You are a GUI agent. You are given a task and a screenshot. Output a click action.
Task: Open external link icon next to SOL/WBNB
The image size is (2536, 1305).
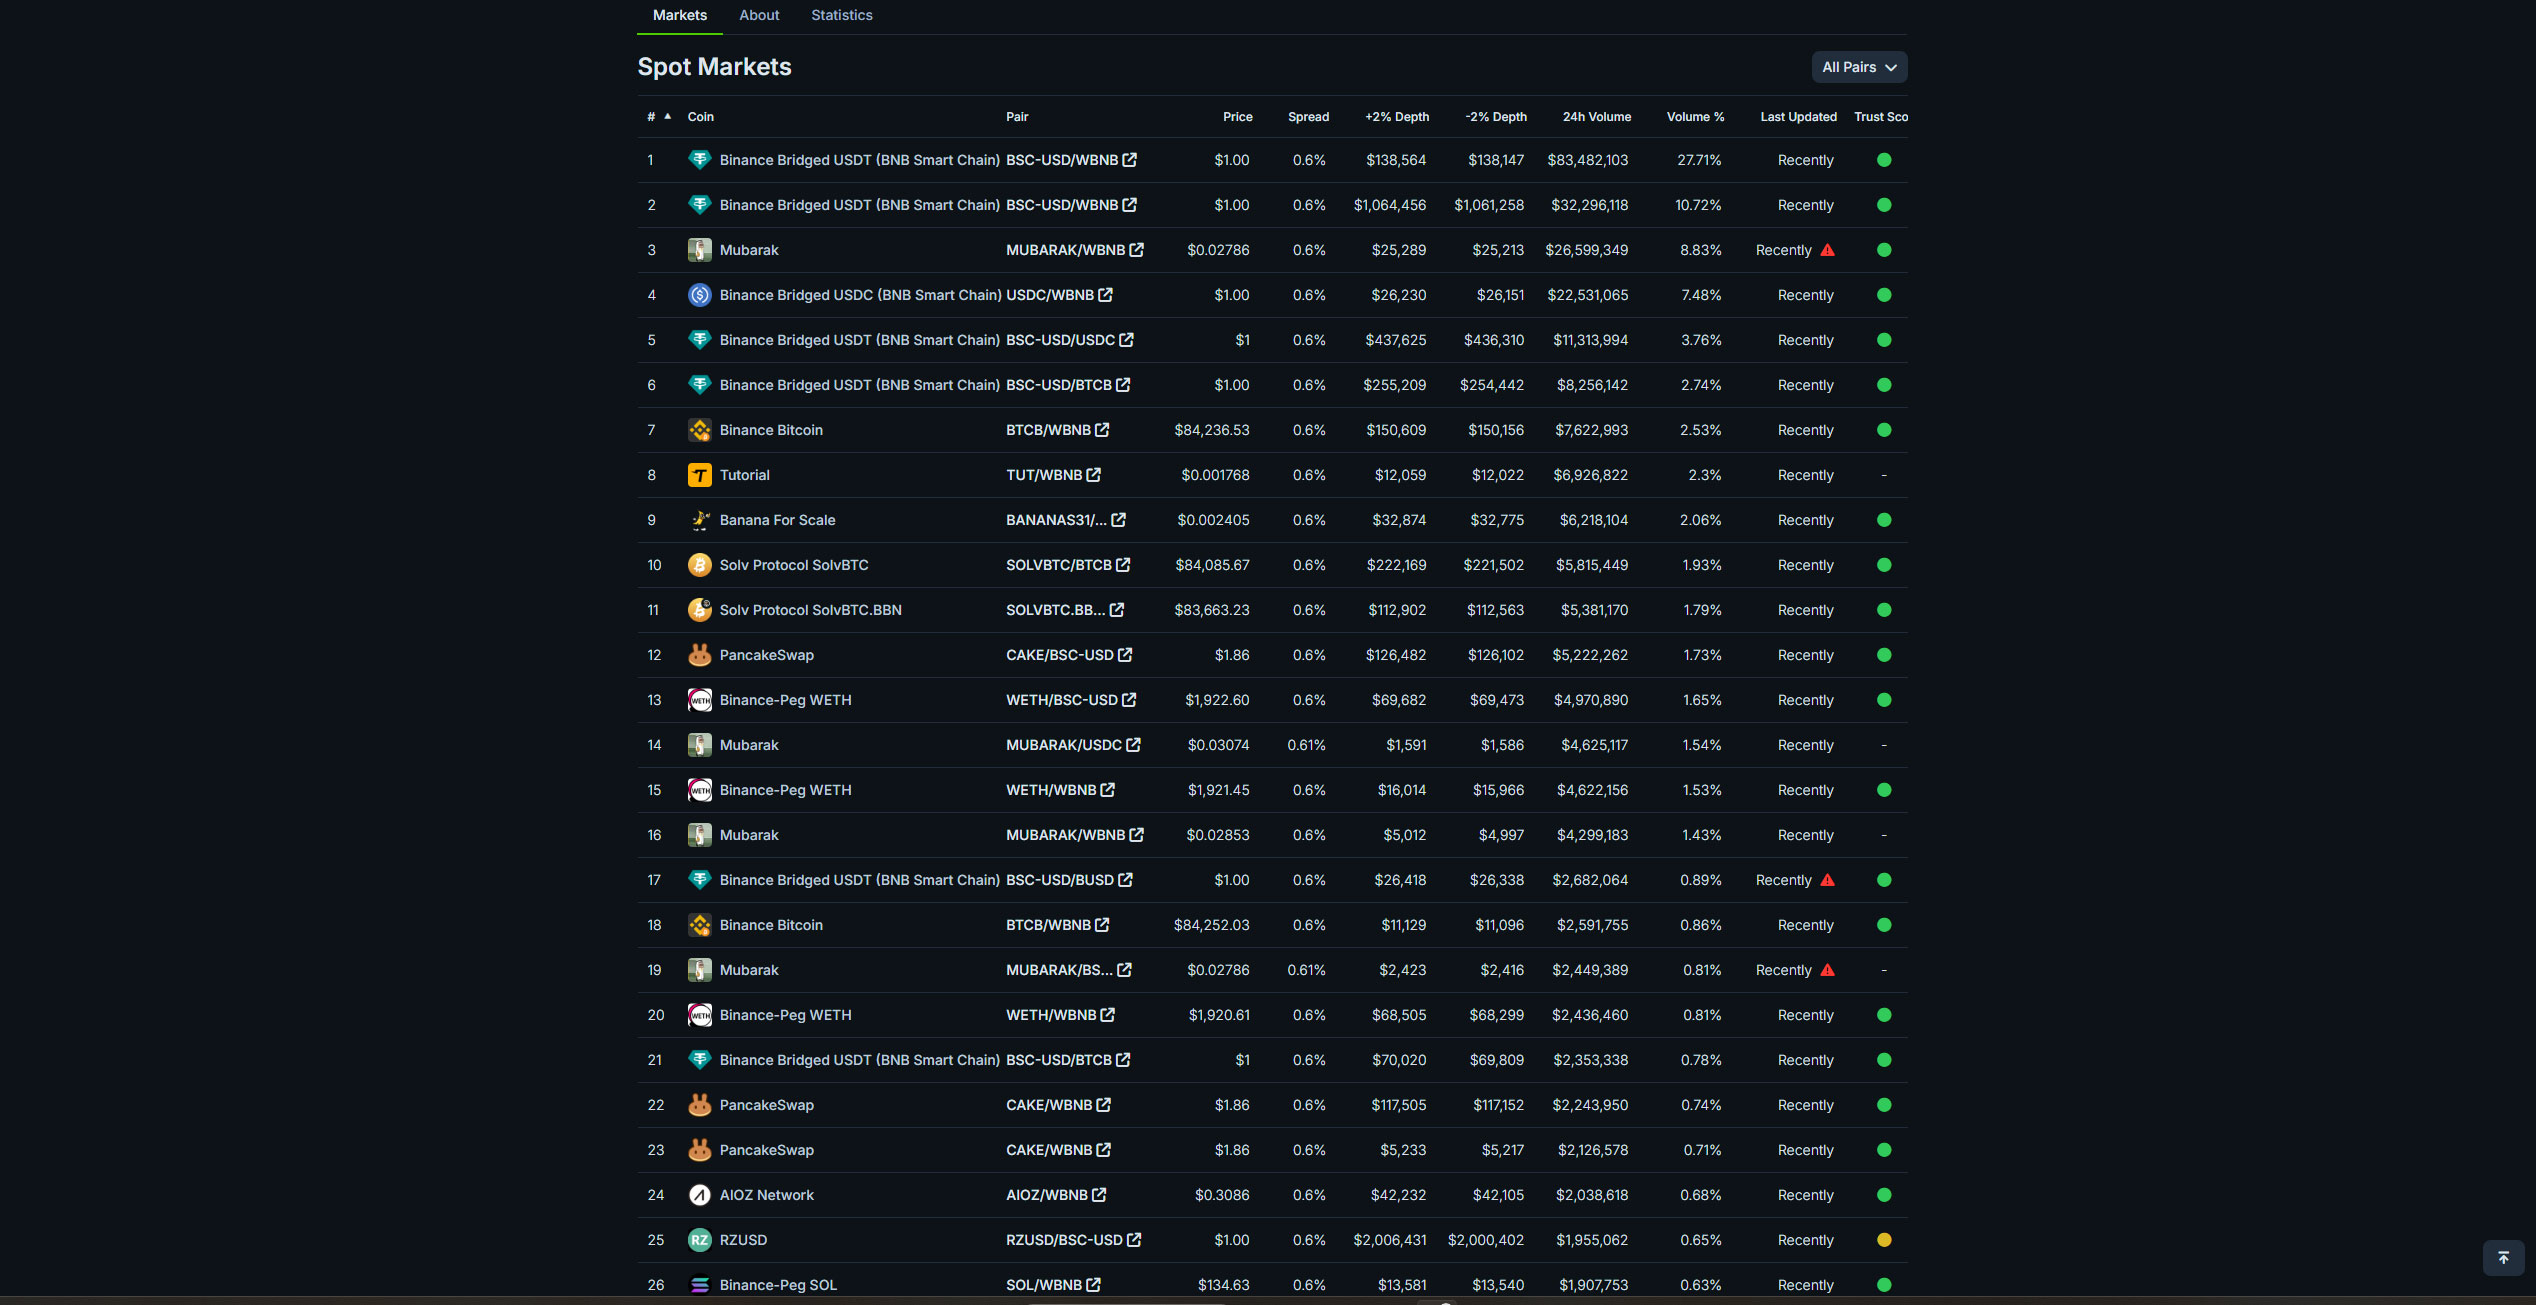pos(1093,1285)
